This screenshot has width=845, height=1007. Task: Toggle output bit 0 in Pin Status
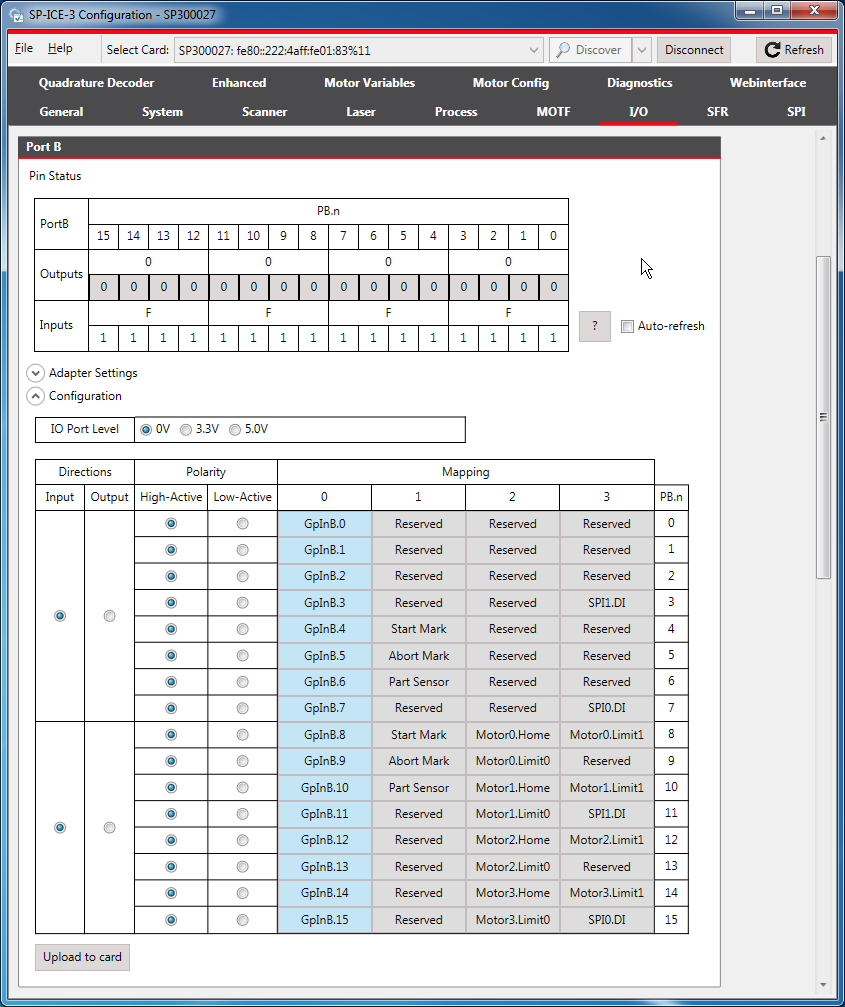click(x=553, y=287)
